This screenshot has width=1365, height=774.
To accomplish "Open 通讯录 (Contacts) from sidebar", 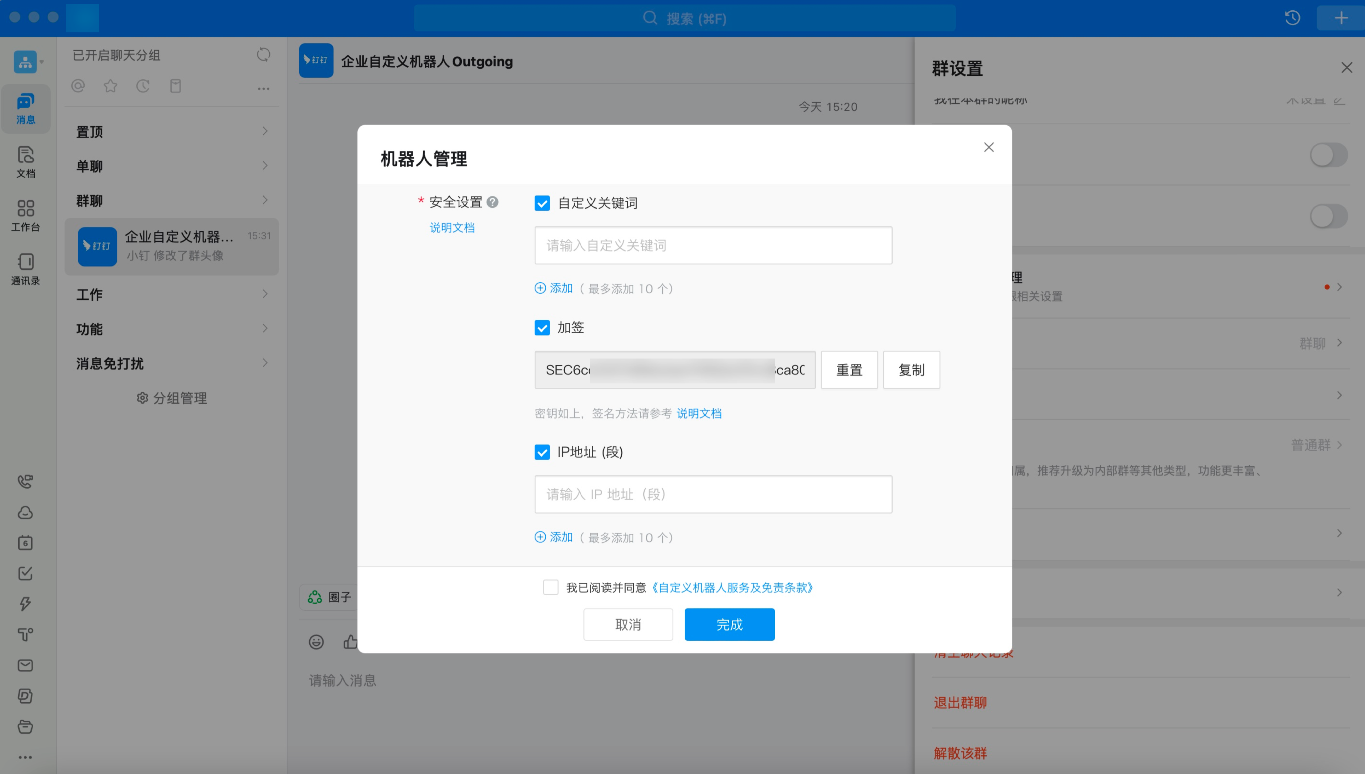I will point(25,268).
